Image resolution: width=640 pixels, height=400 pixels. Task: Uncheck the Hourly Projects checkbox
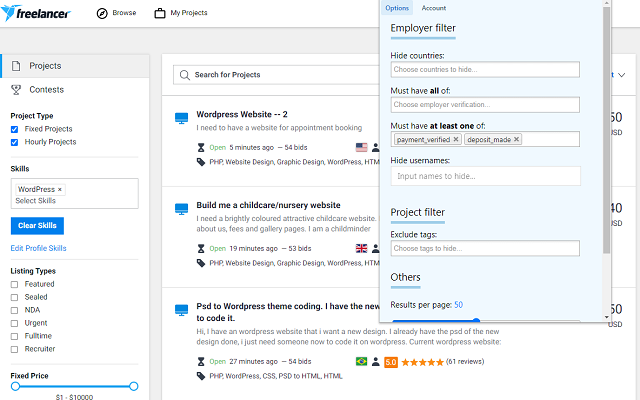[x=14, y=142]
